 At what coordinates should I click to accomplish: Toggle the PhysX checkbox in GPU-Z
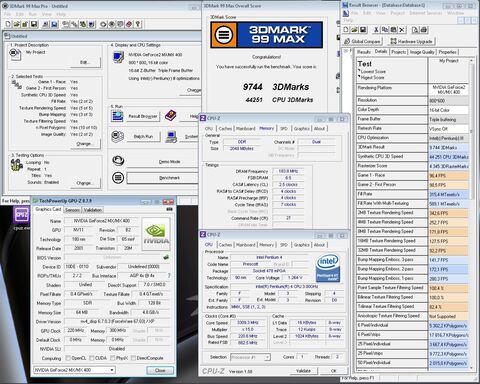pos(113,358)
